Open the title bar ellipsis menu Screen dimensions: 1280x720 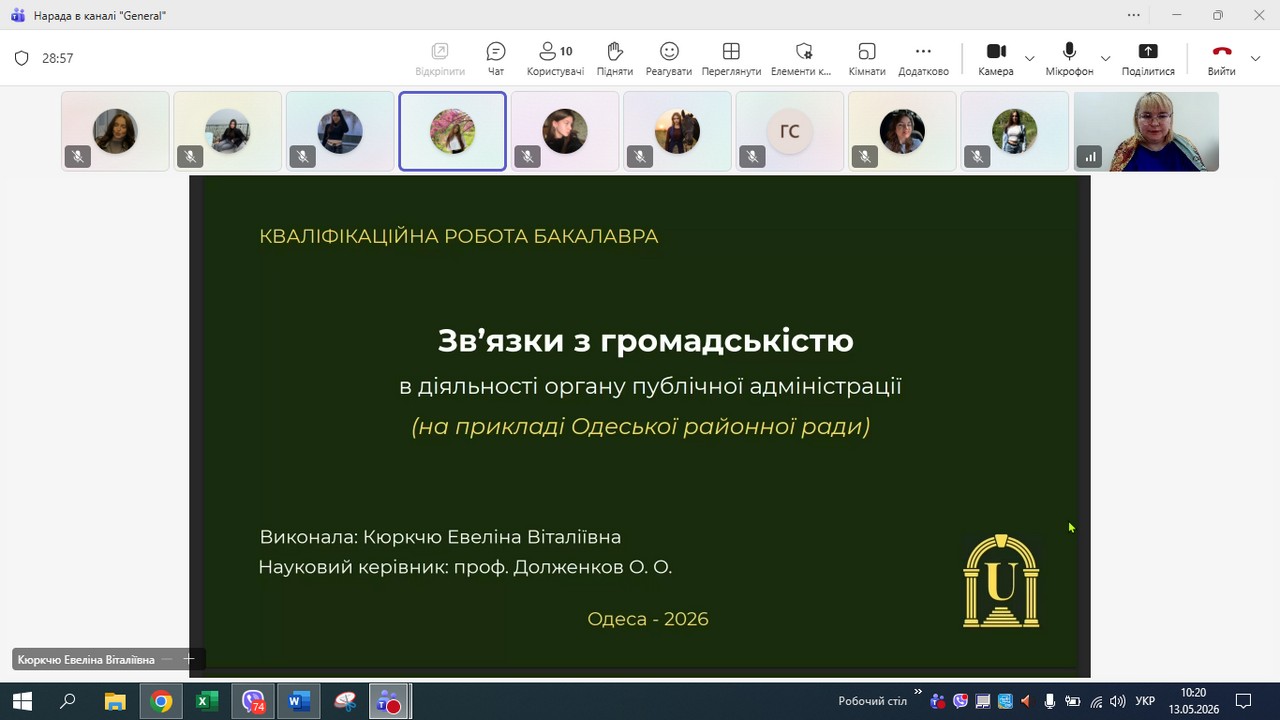(x=1133, y=15)
